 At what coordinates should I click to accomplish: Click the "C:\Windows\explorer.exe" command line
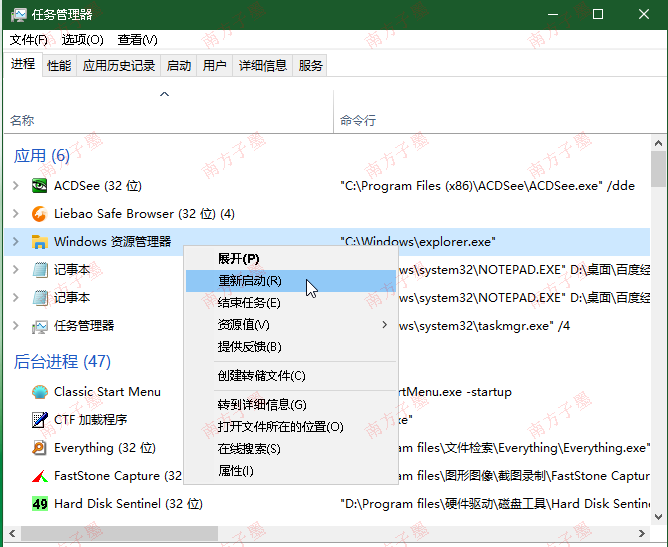point(418,242)
